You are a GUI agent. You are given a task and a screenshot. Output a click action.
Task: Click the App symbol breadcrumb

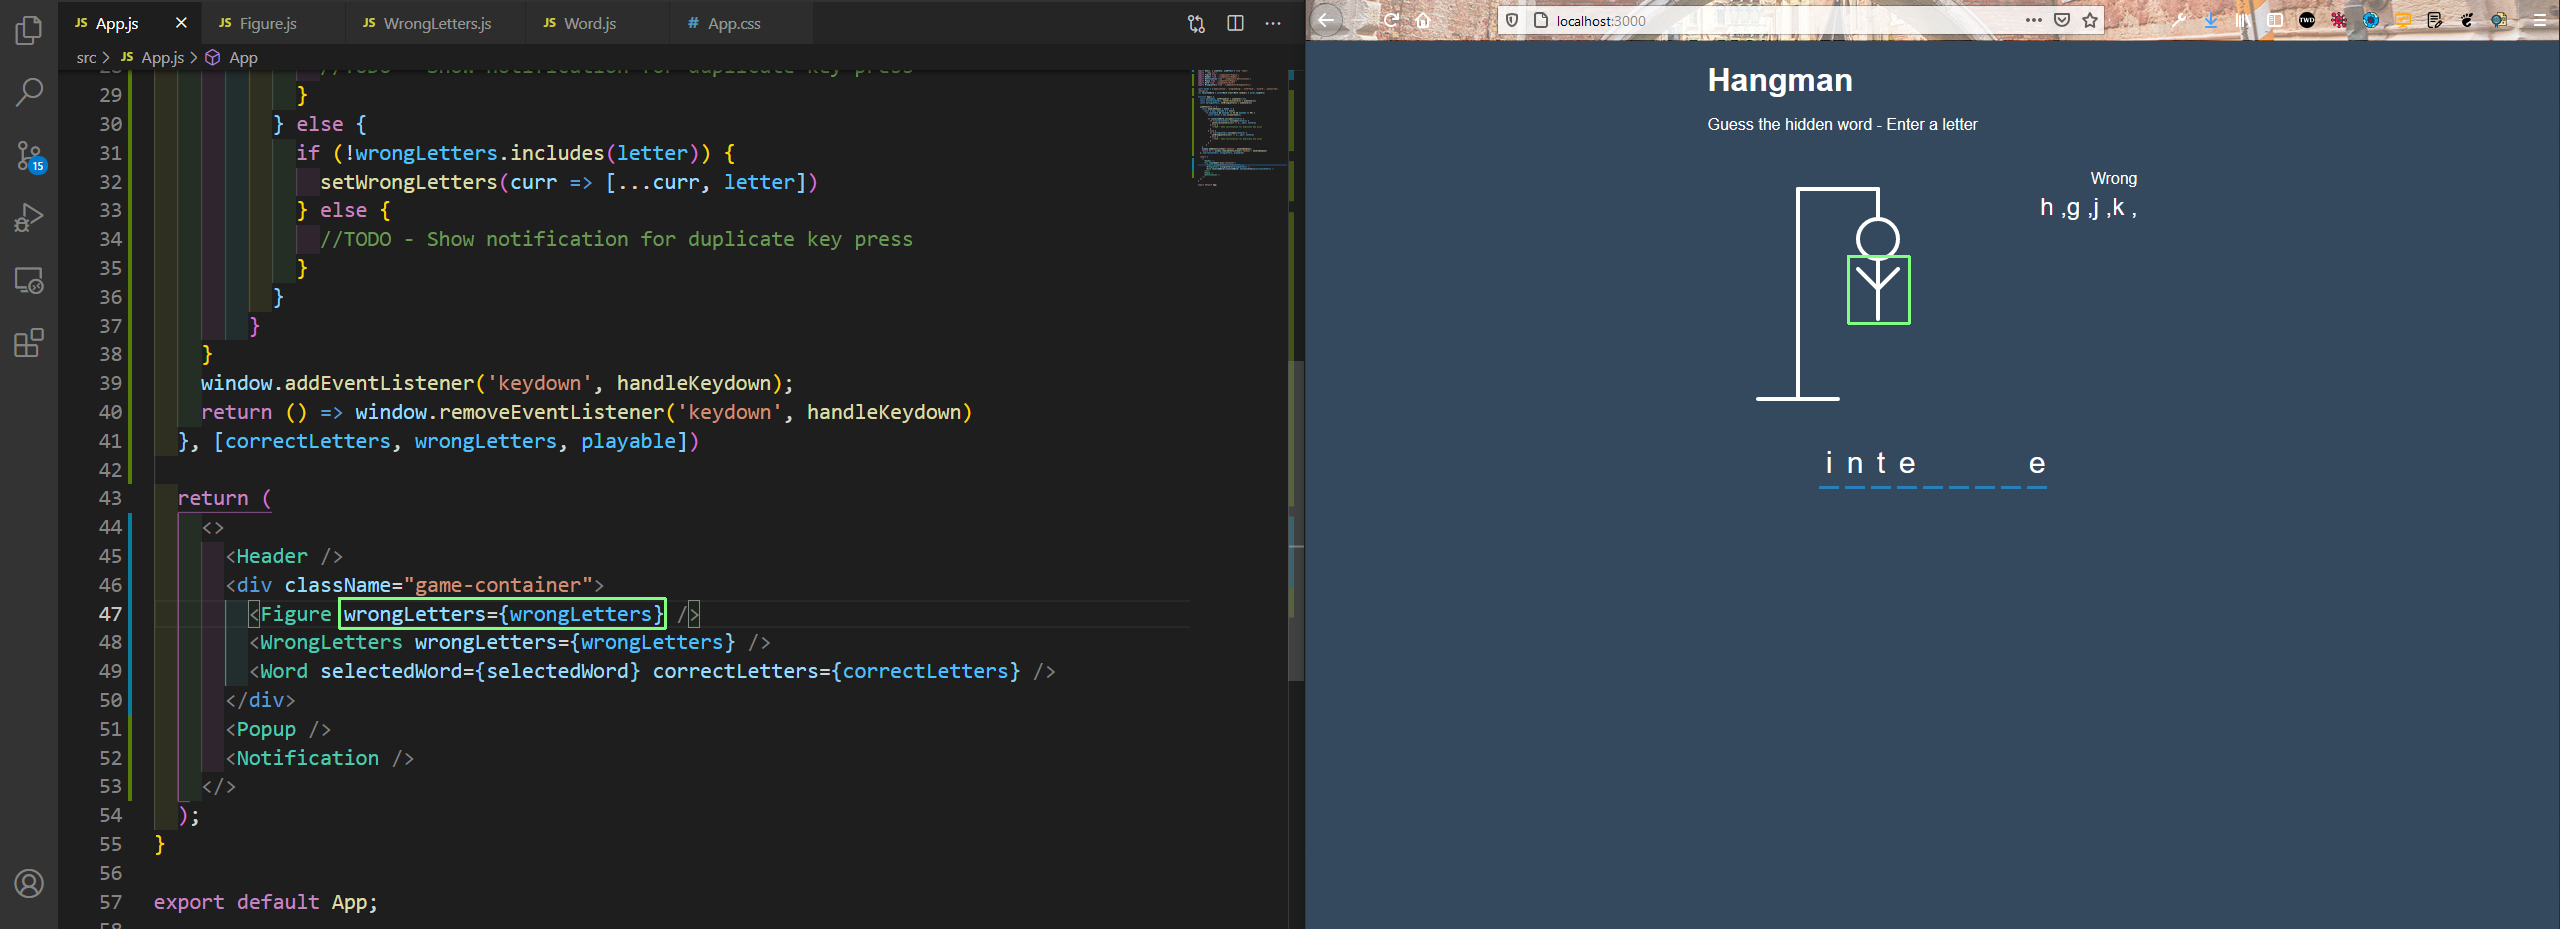click(x=243, y=58)
